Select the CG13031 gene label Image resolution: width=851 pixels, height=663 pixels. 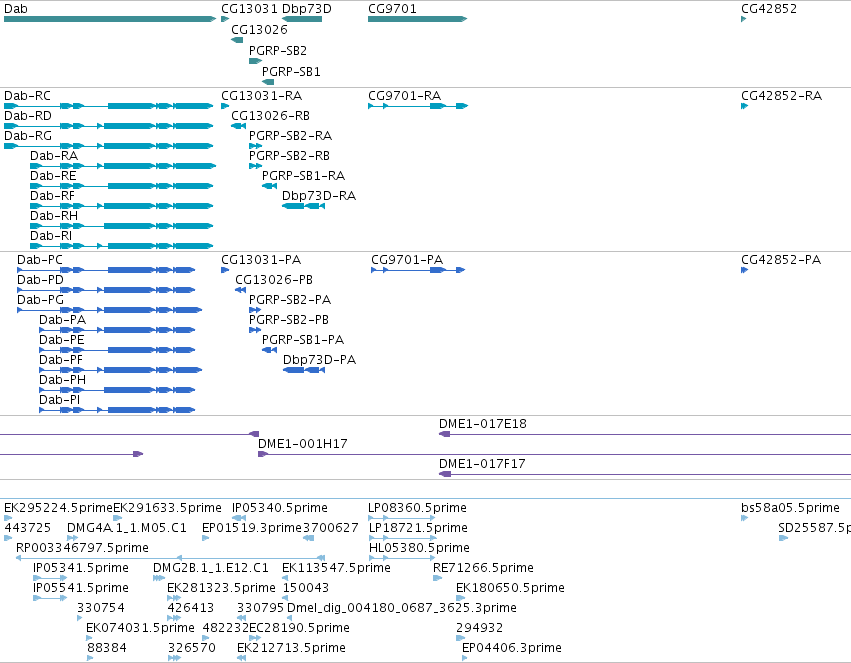[250, 9]
